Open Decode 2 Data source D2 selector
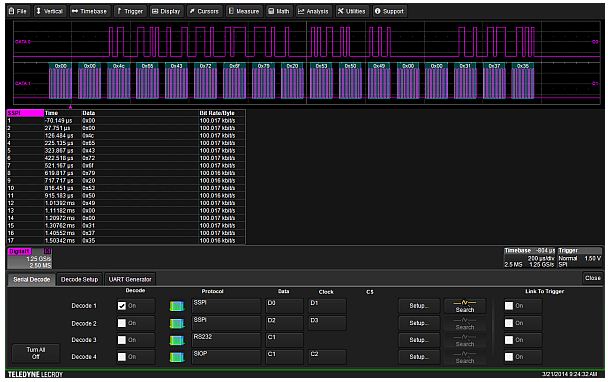This screenshot has width=608, height=382. point(284,323)
